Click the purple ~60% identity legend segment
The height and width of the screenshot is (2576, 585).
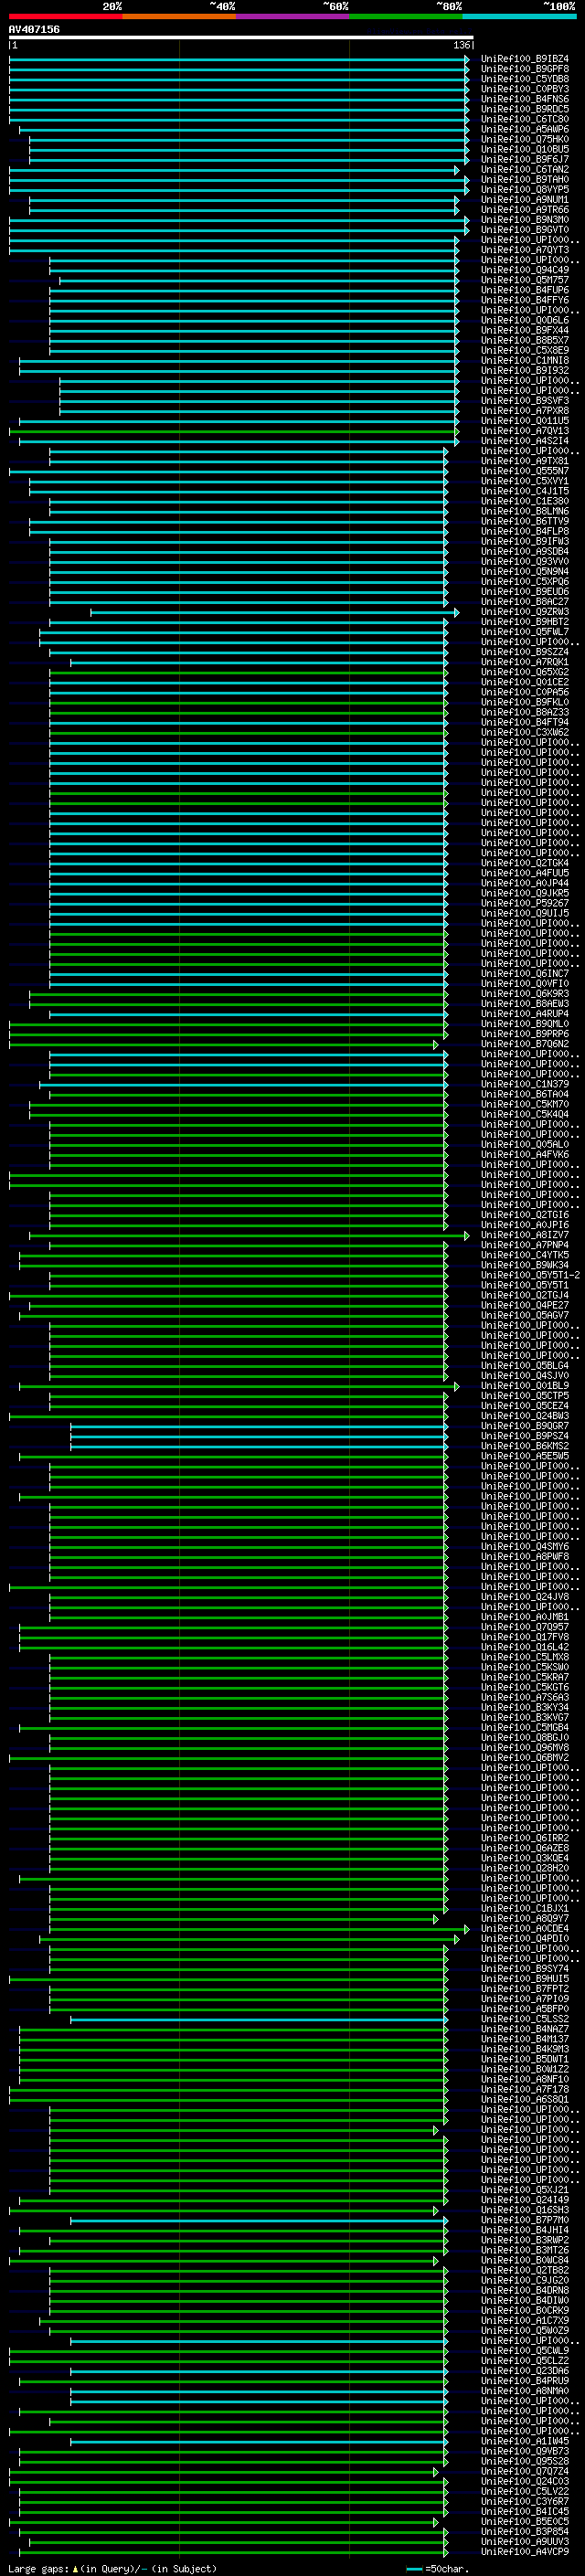[x=292, y=16]
